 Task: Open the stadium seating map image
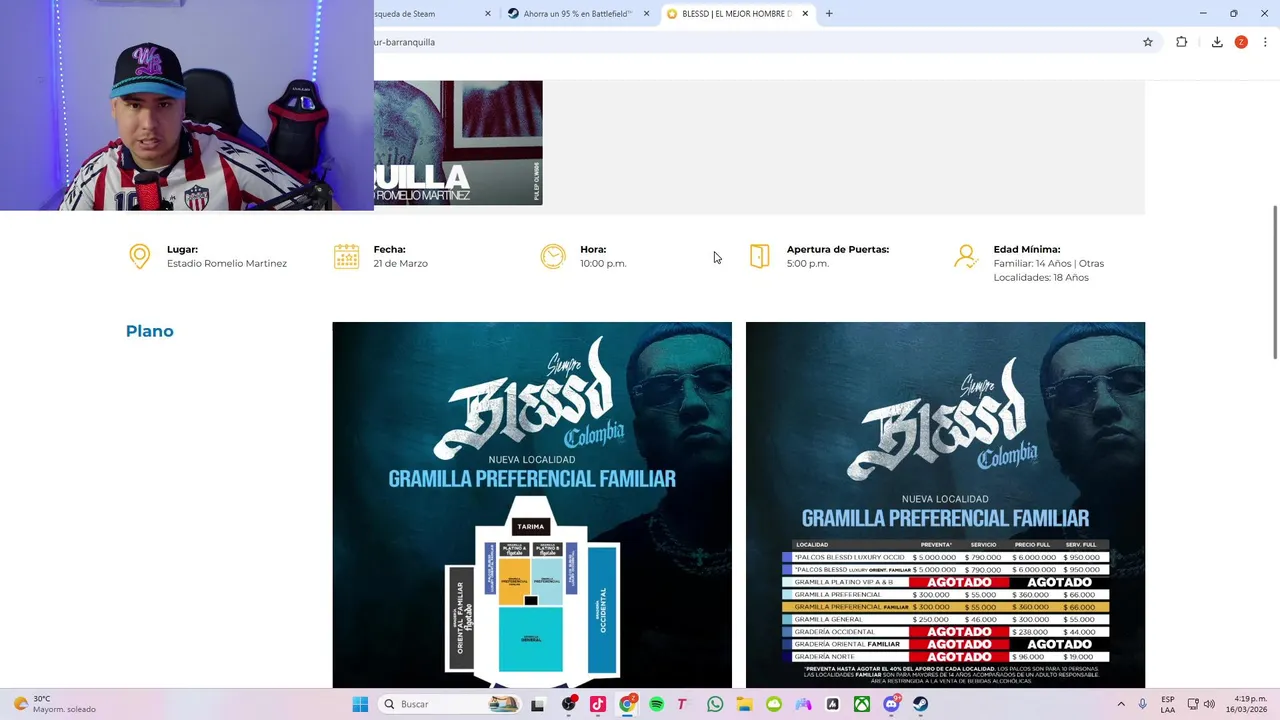532,505
